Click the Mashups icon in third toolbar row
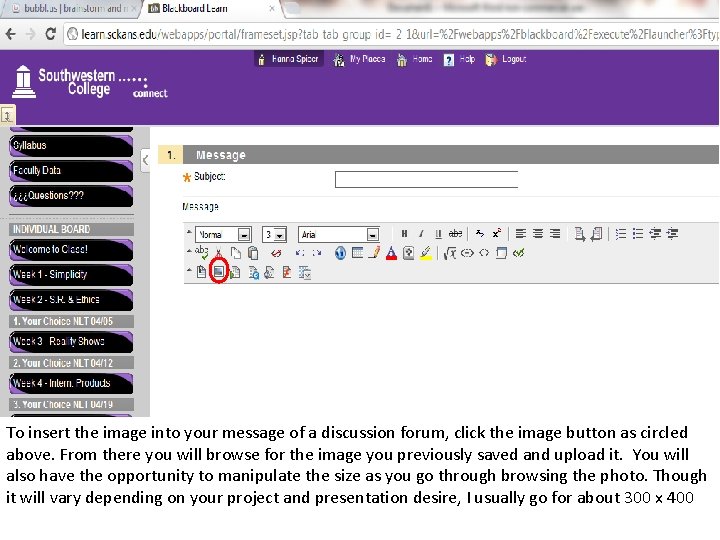This screenshot has height=540, width=720. (304, 272)
